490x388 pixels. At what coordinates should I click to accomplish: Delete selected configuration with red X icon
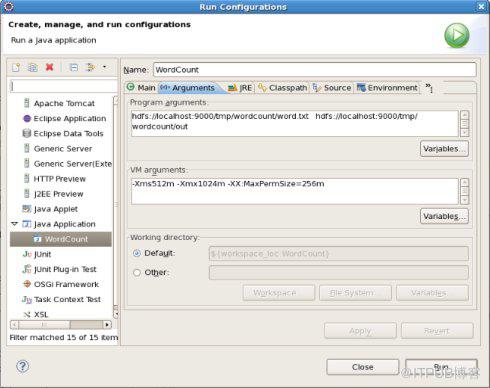coord(50,67)
